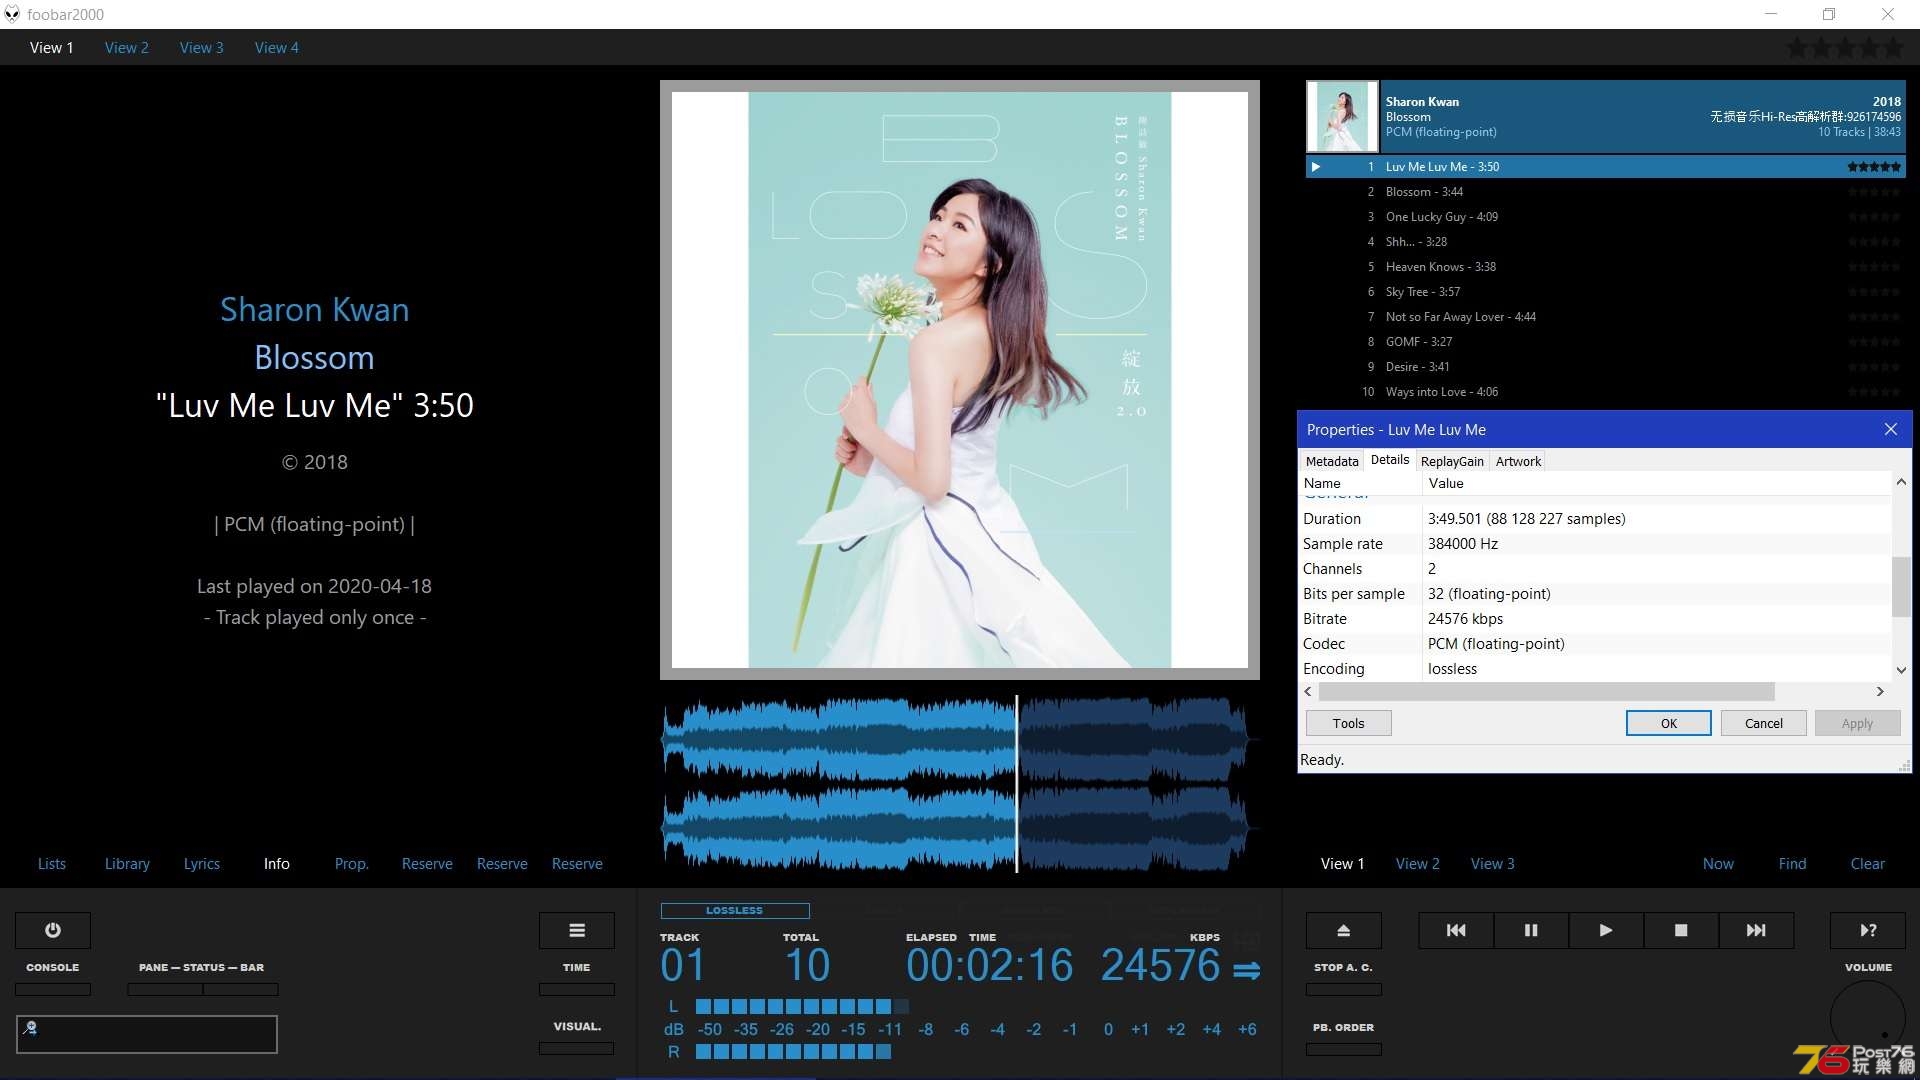
Task: Click the Bitrate row in Properties
Action: pos(1595,619)
